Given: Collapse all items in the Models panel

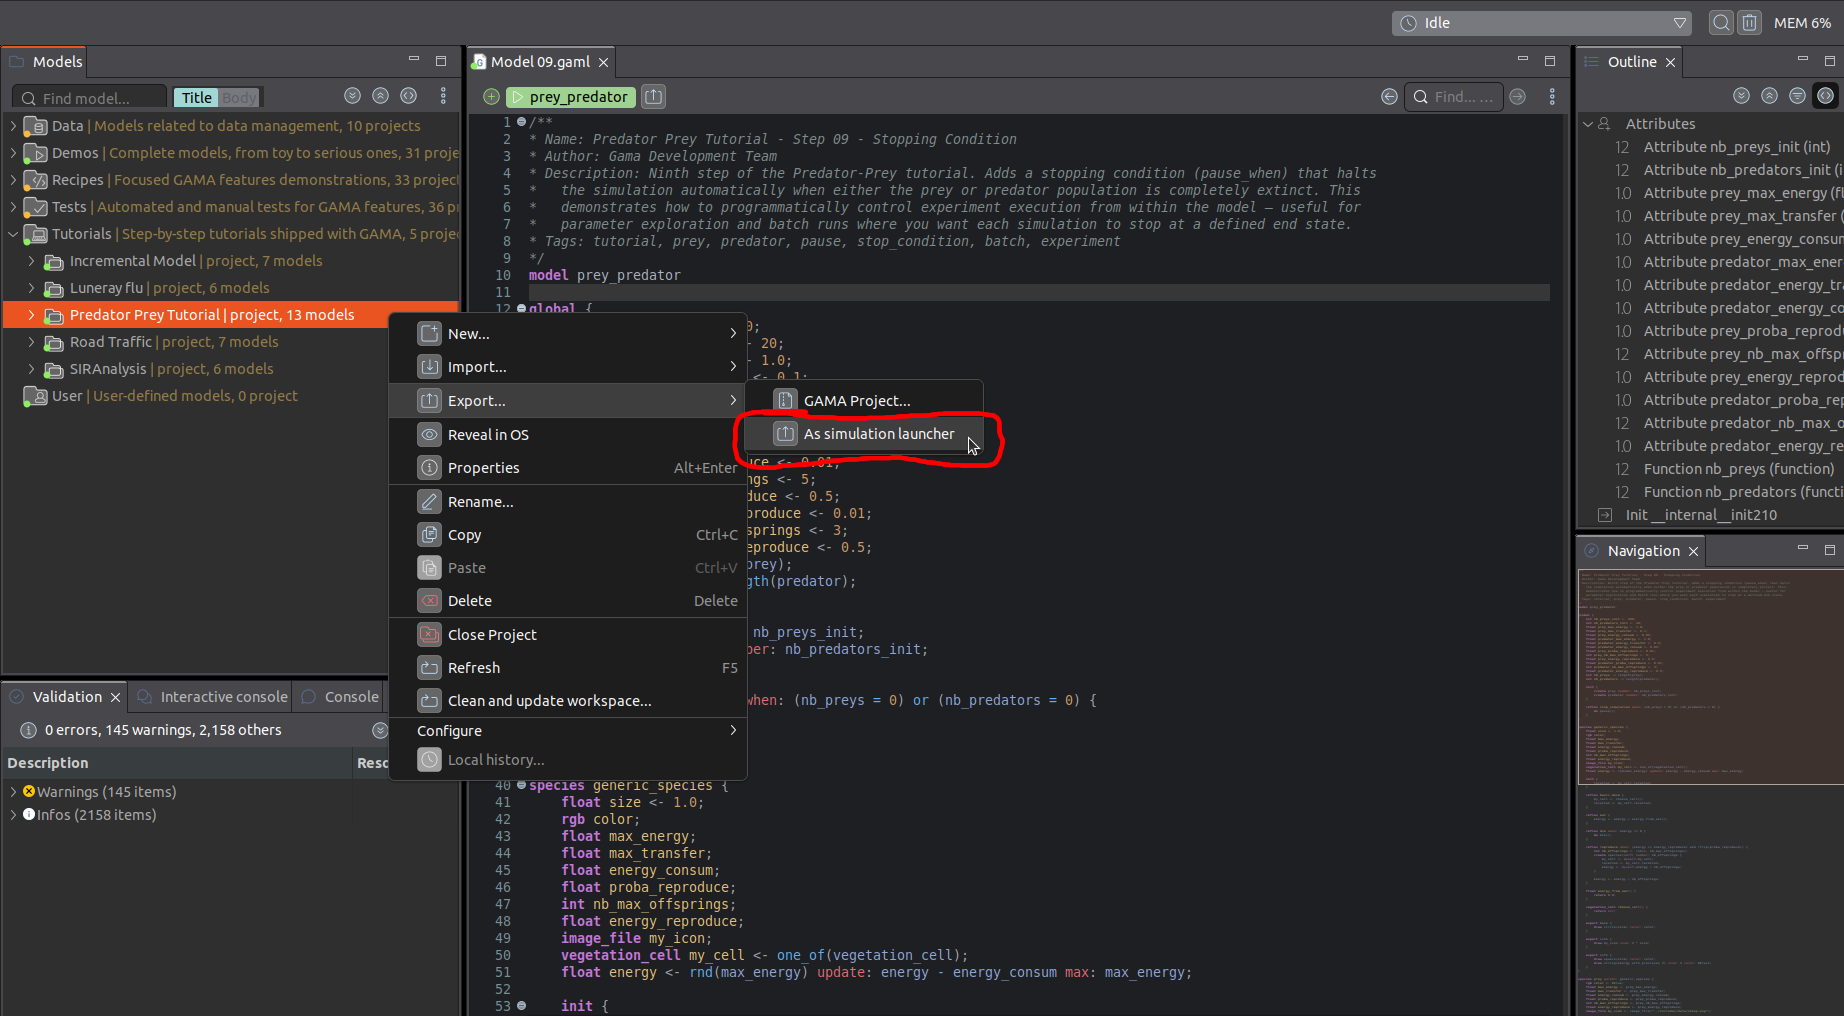Looking at the screenshot, I should (x=380, y=96).
